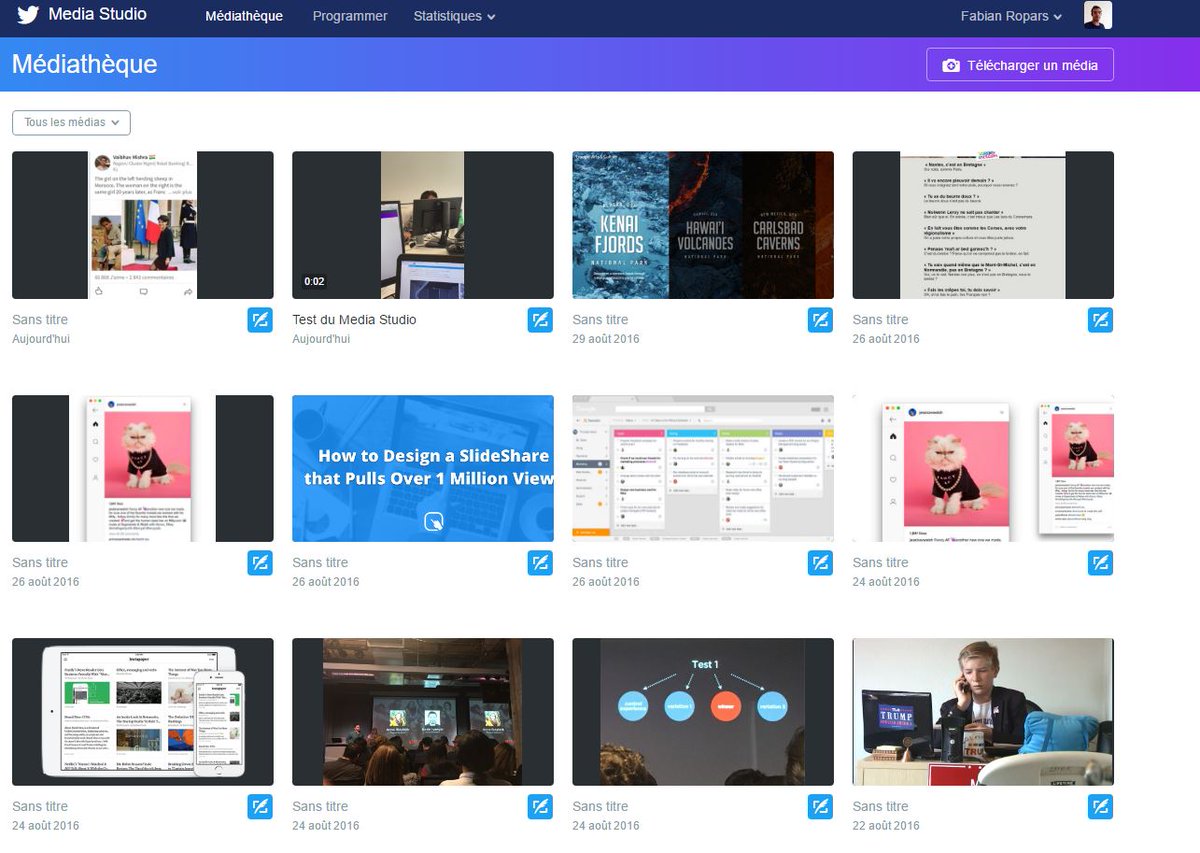Open the Médiathèque tab
Image resolution: width=1200 pixels, height=853 pixels.
tap(244, 16)
